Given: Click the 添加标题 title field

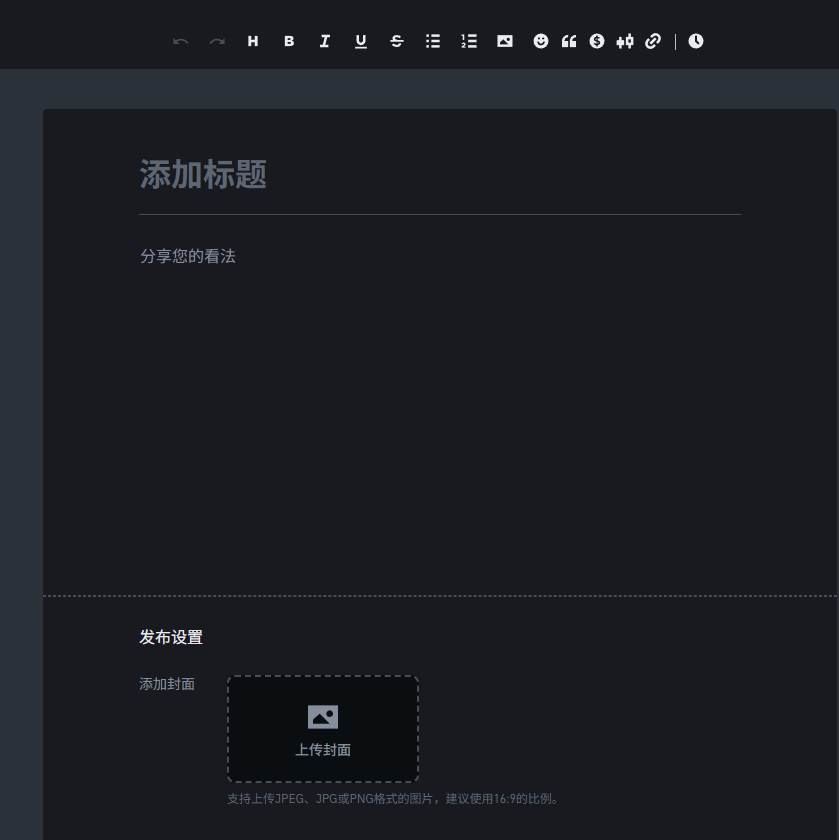Looking at the screenshot, I should [x=440, y=175].
